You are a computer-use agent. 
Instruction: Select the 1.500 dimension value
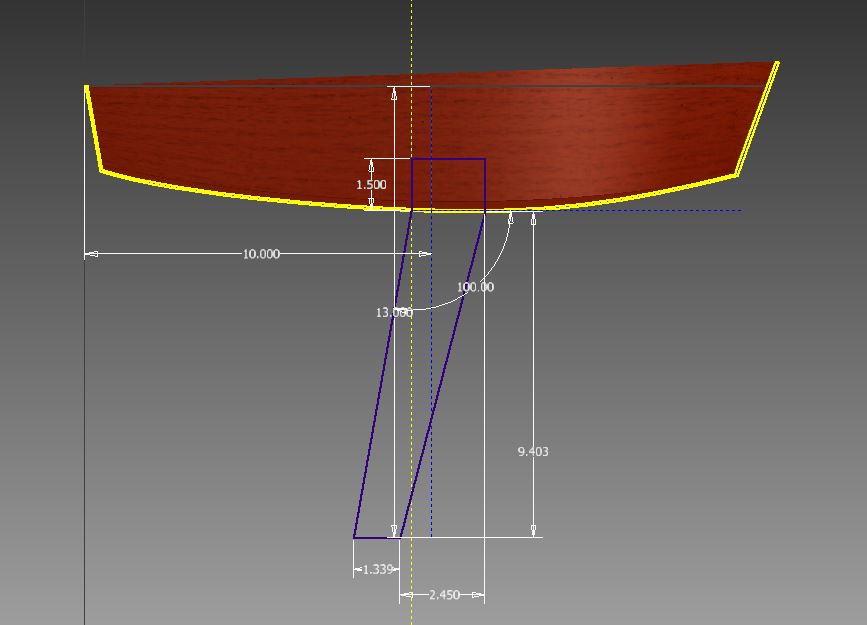coord(371,185)
